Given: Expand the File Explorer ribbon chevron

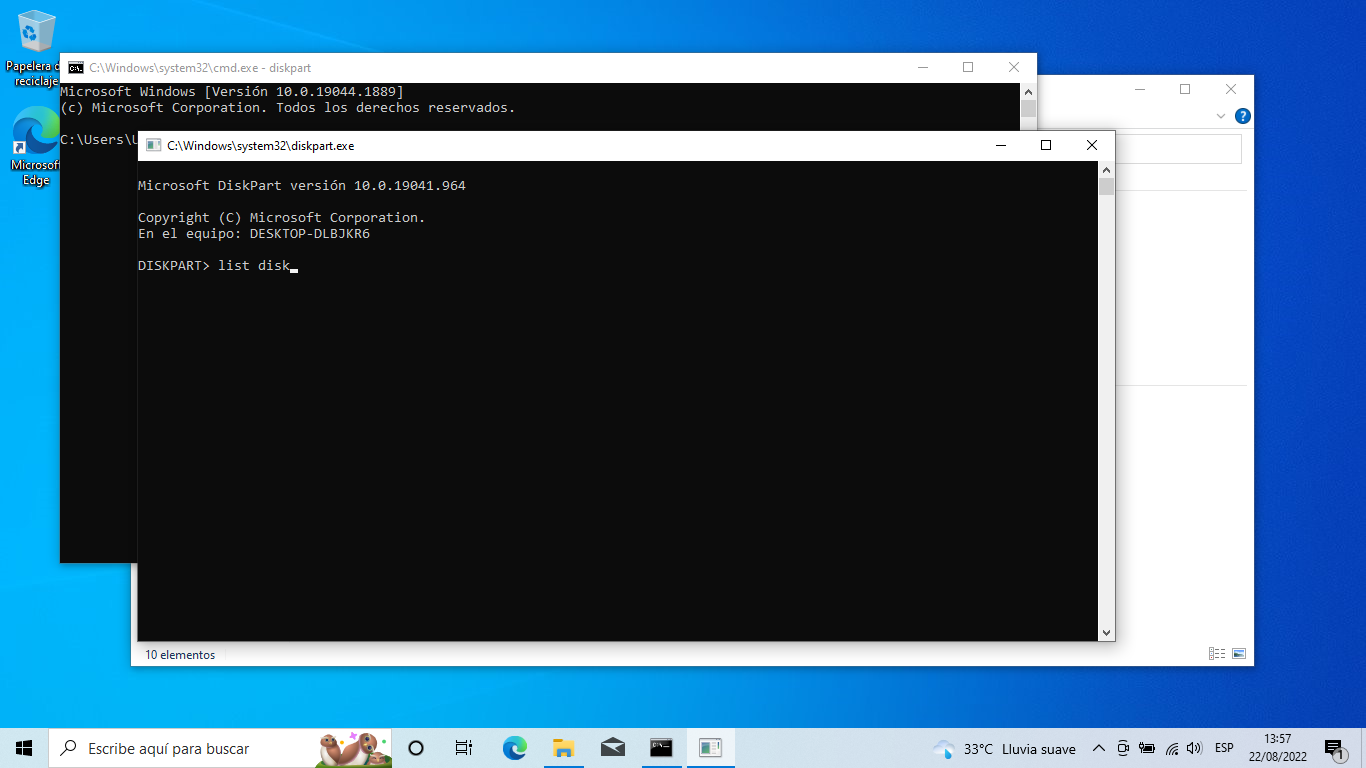Looking at the screenshot, I should [1221, 116].
